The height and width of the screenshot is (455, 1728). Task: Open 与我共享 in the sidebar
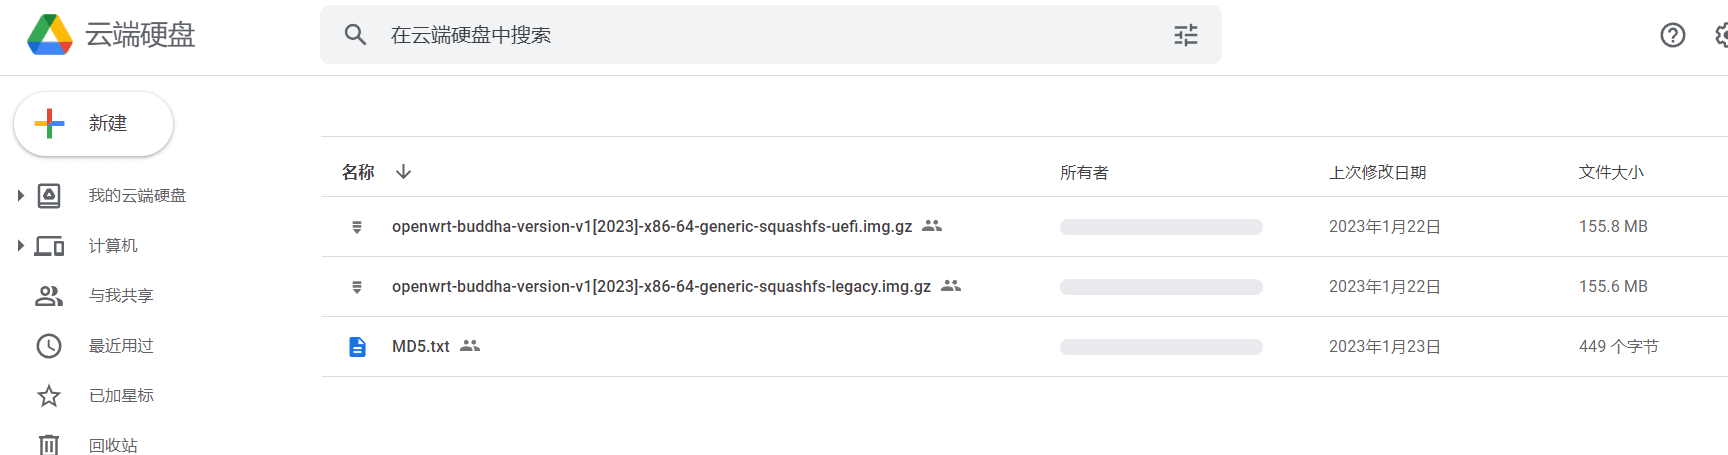[121, 296]
